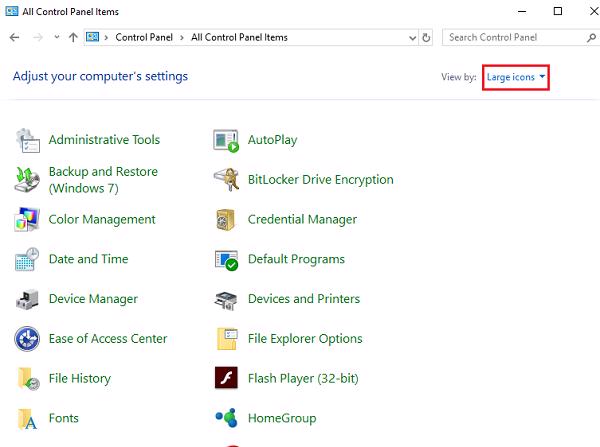
Task: Open the Flash Player (32-bit) link
Action: [x=303, y=379]
